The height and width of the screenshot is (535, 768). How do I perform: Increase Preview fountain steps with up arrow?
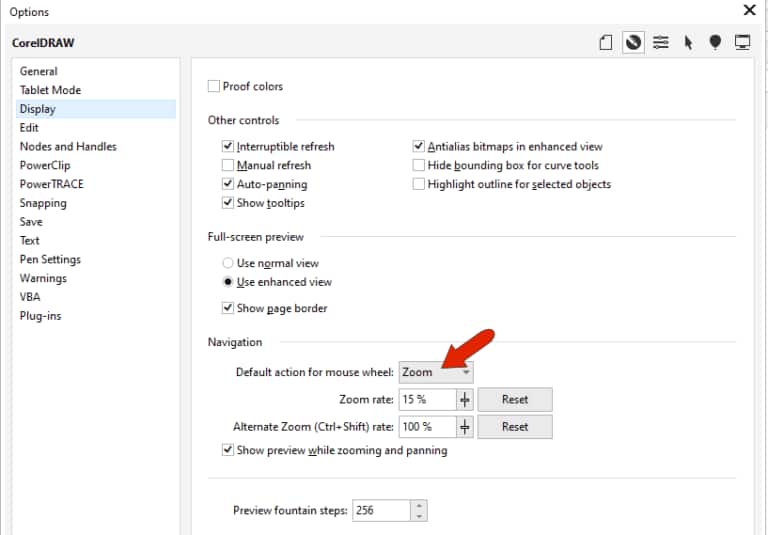click(419, 505)
